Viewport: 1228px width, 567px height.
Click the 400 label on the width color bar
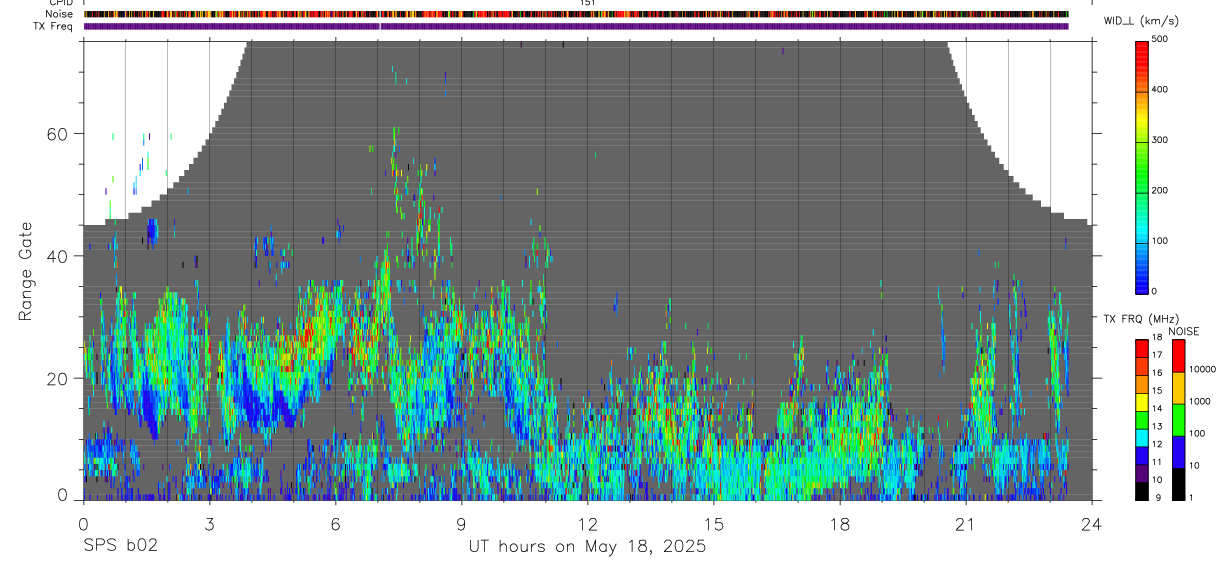(x=1160, y=90)
